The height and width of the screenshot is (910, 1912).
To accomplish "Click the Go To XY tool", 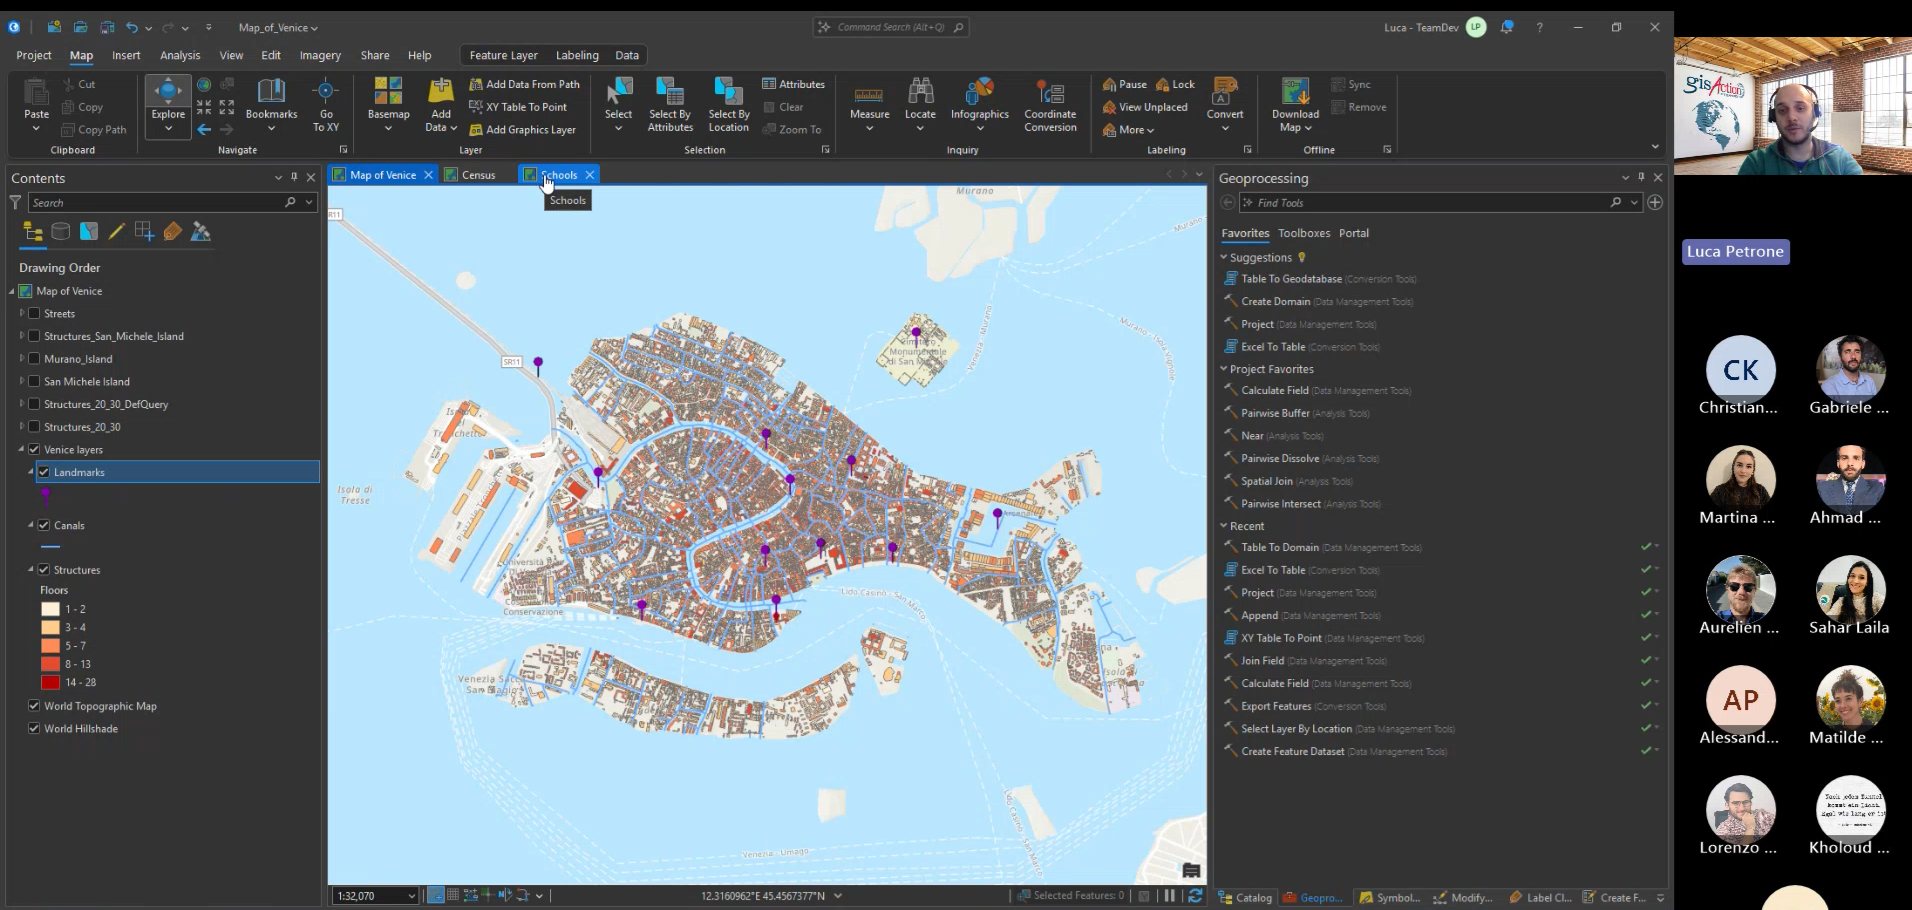I will (x=326, y=104).
